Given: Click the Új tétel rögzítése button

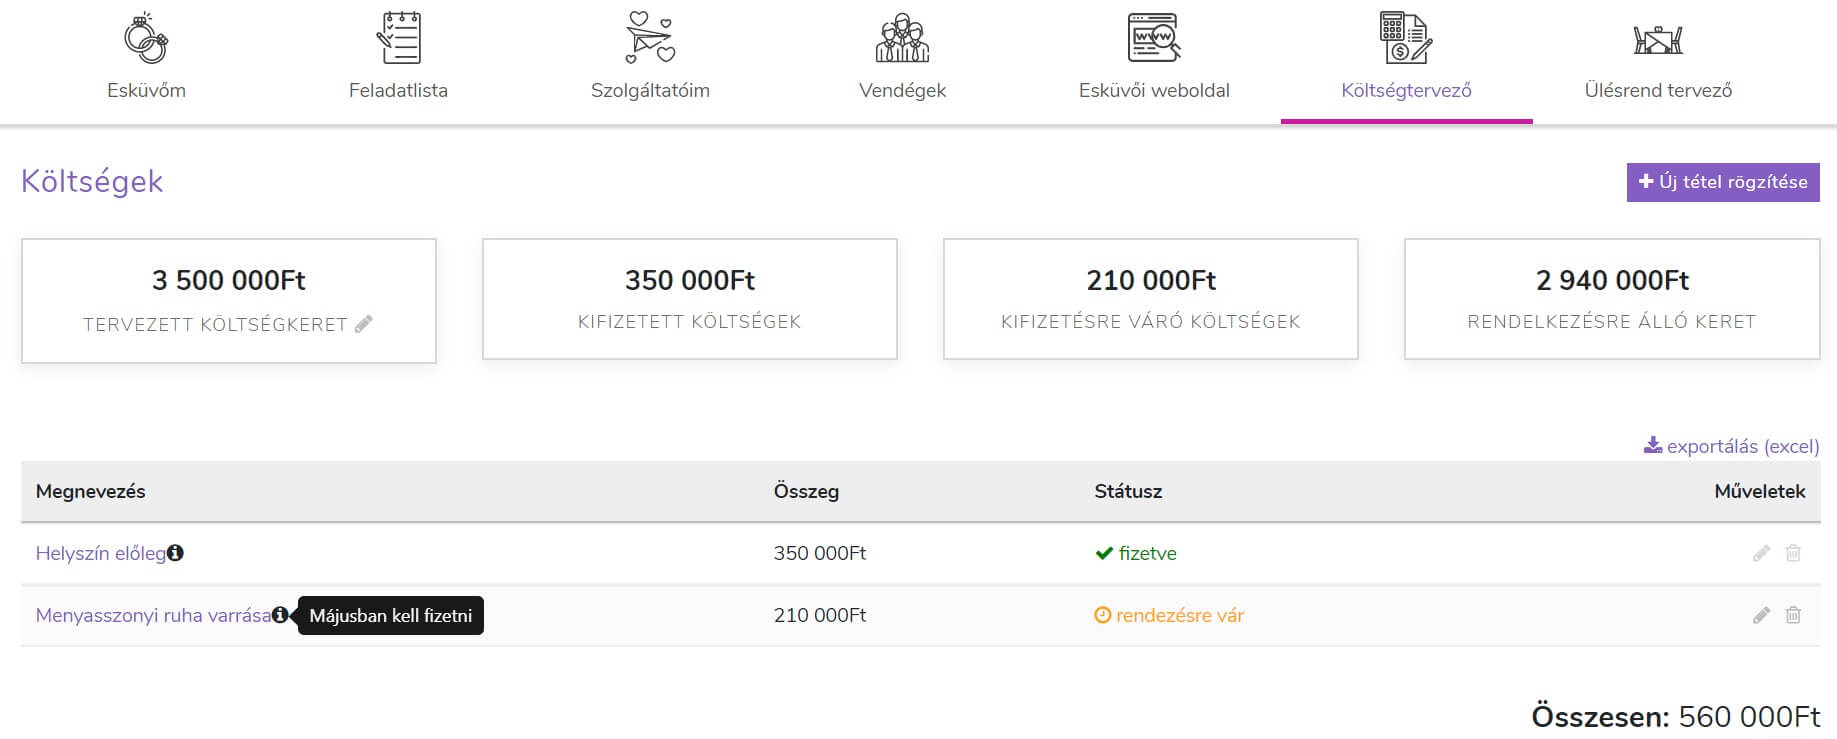Looking at the screenshot, I should 1723,182.
